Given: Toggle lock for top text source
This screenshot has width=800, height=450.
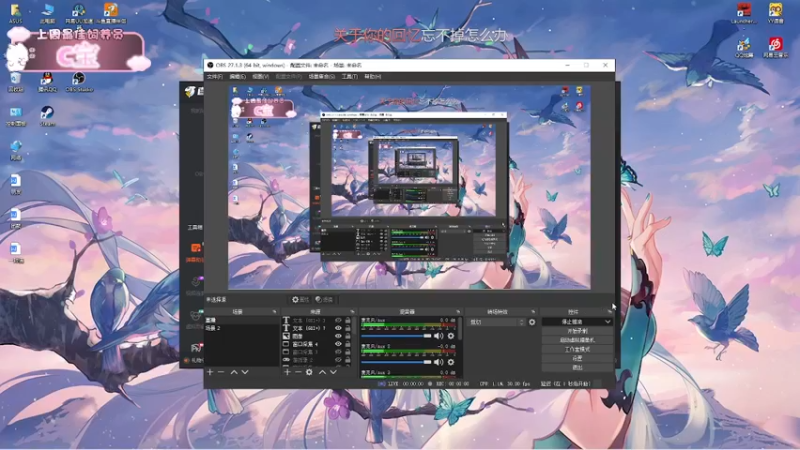Looking at the screenshot, I should [348, 320].
